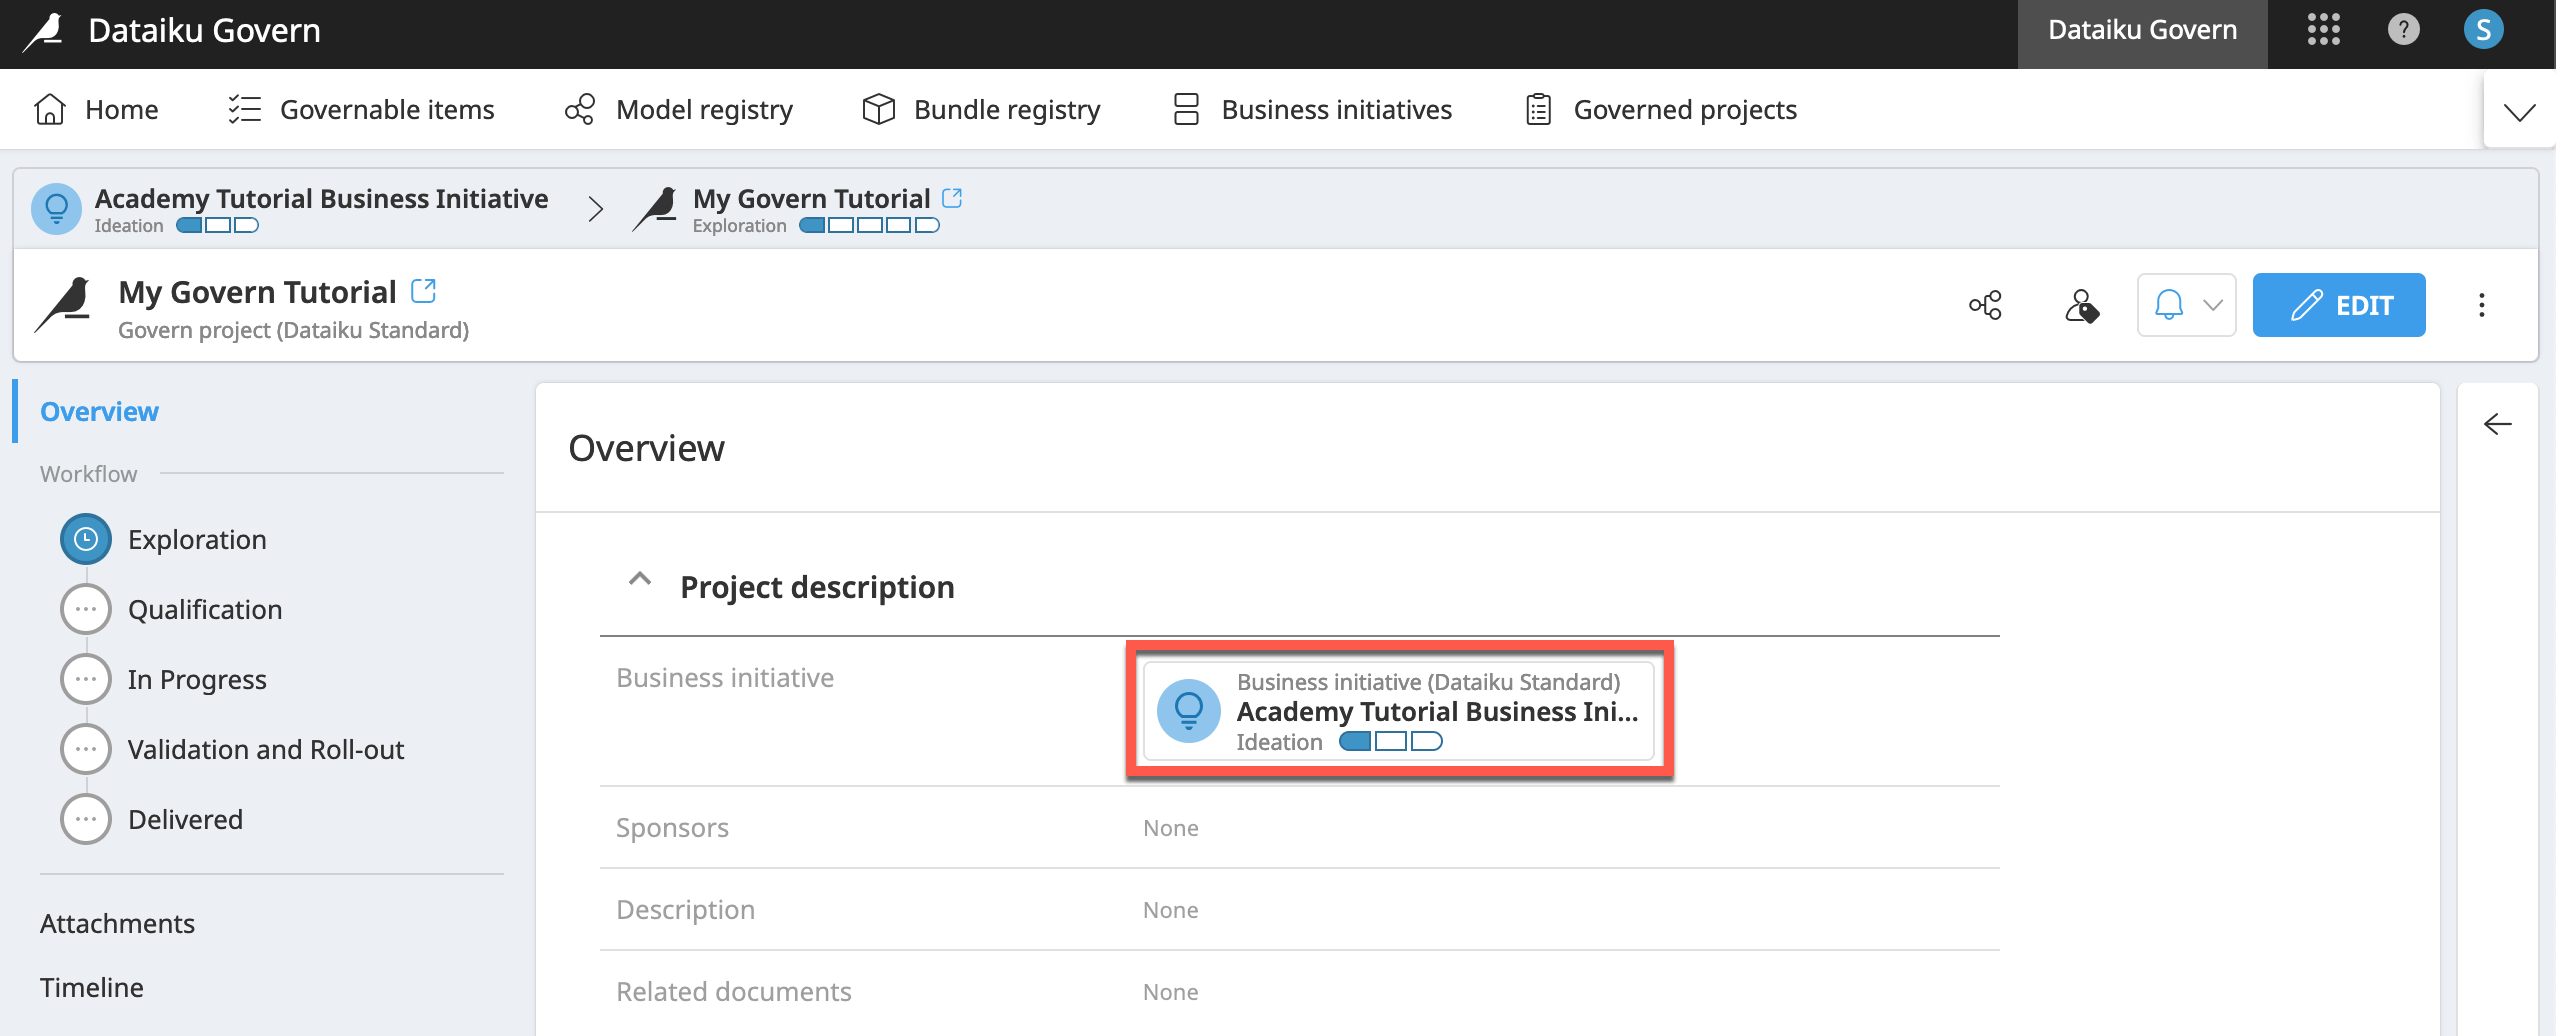Viewport: 2556px width, 1036px height.
Task: Click the bird icon beside page title
Action: (63, 305)
